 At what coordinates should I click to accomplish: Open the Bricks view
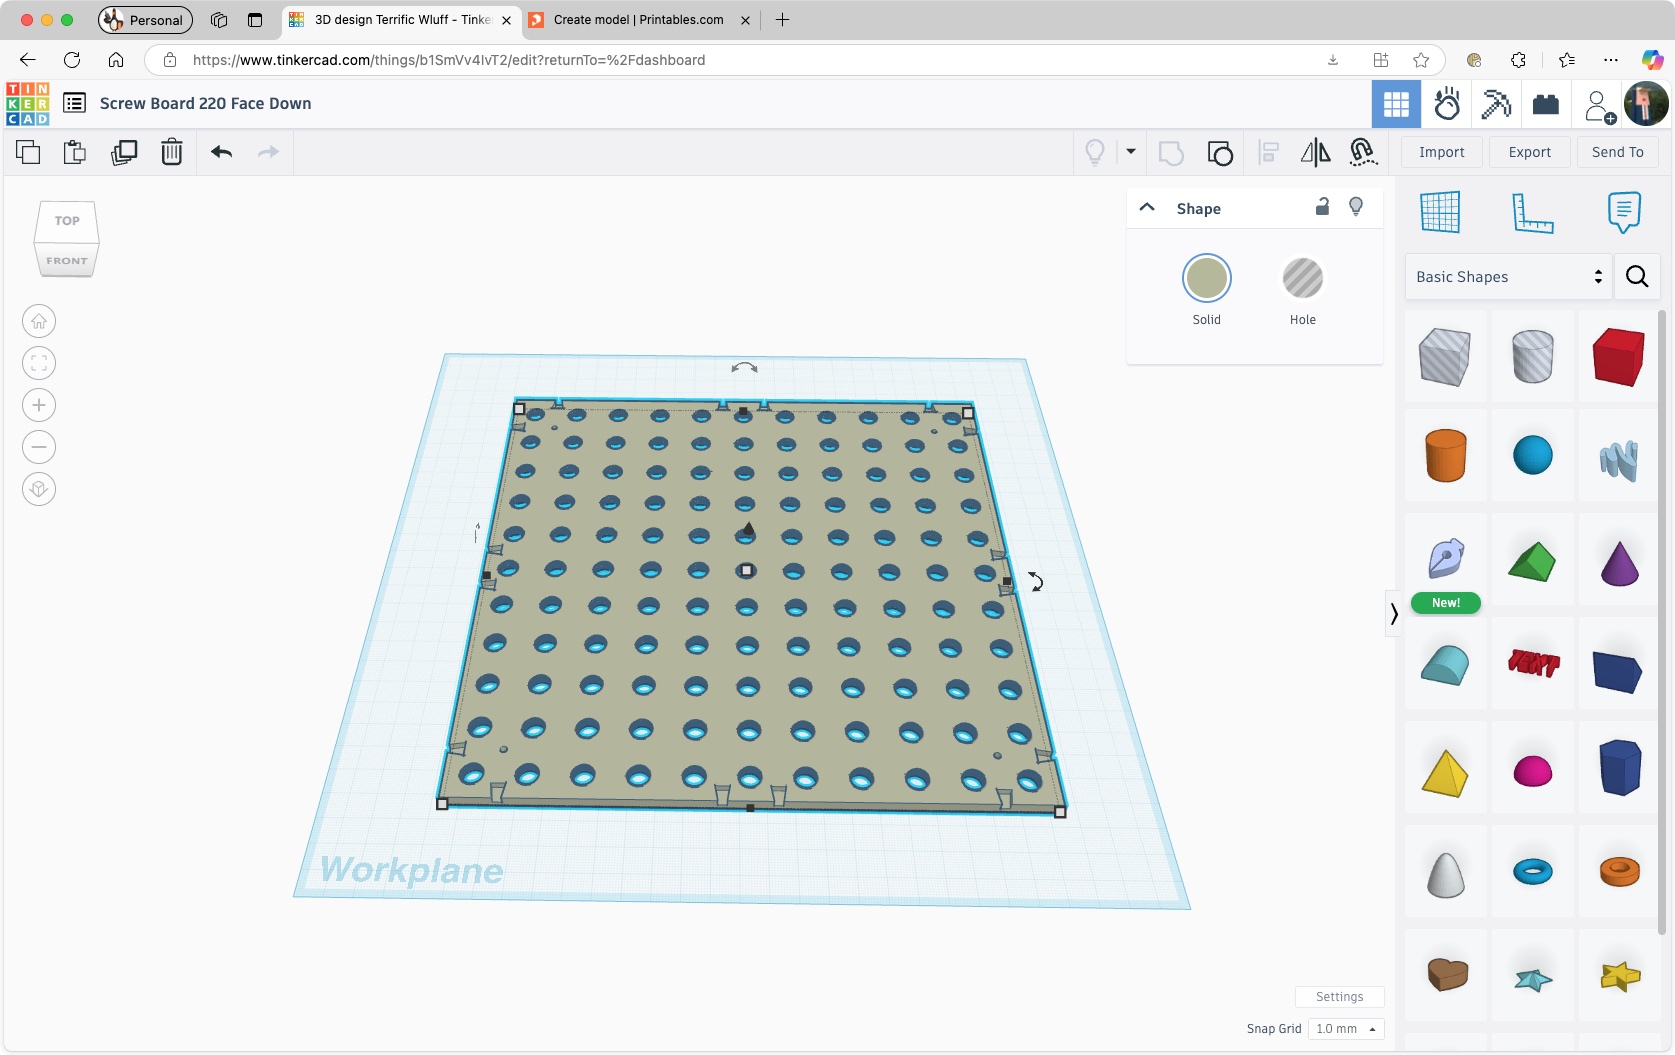[x=1546, y=104]
